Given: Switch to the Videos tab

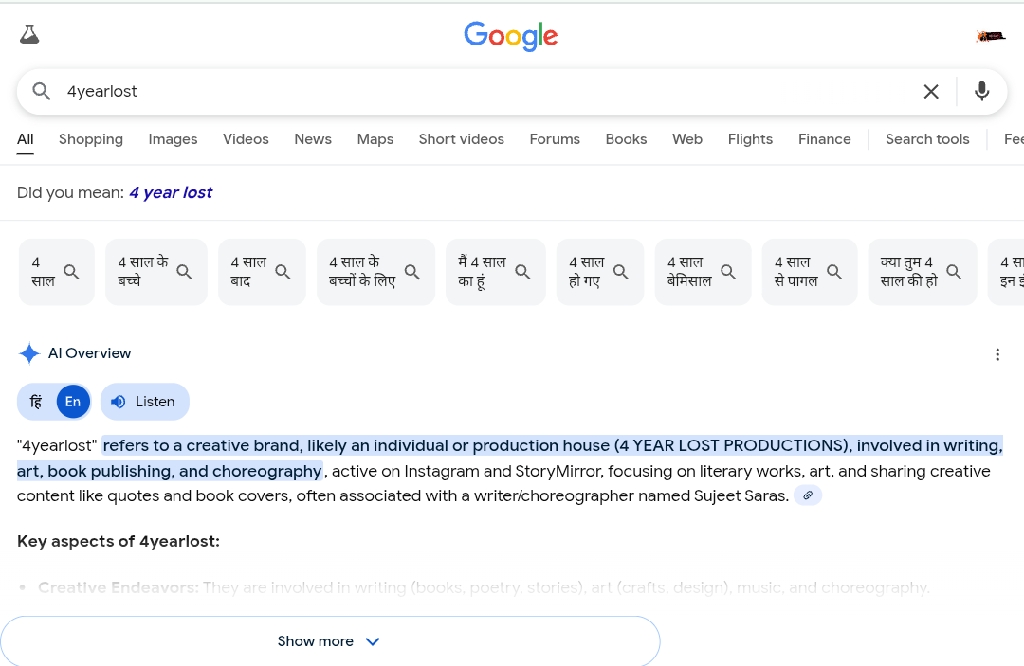Looking at the screenshot, I should coord(246,139).
